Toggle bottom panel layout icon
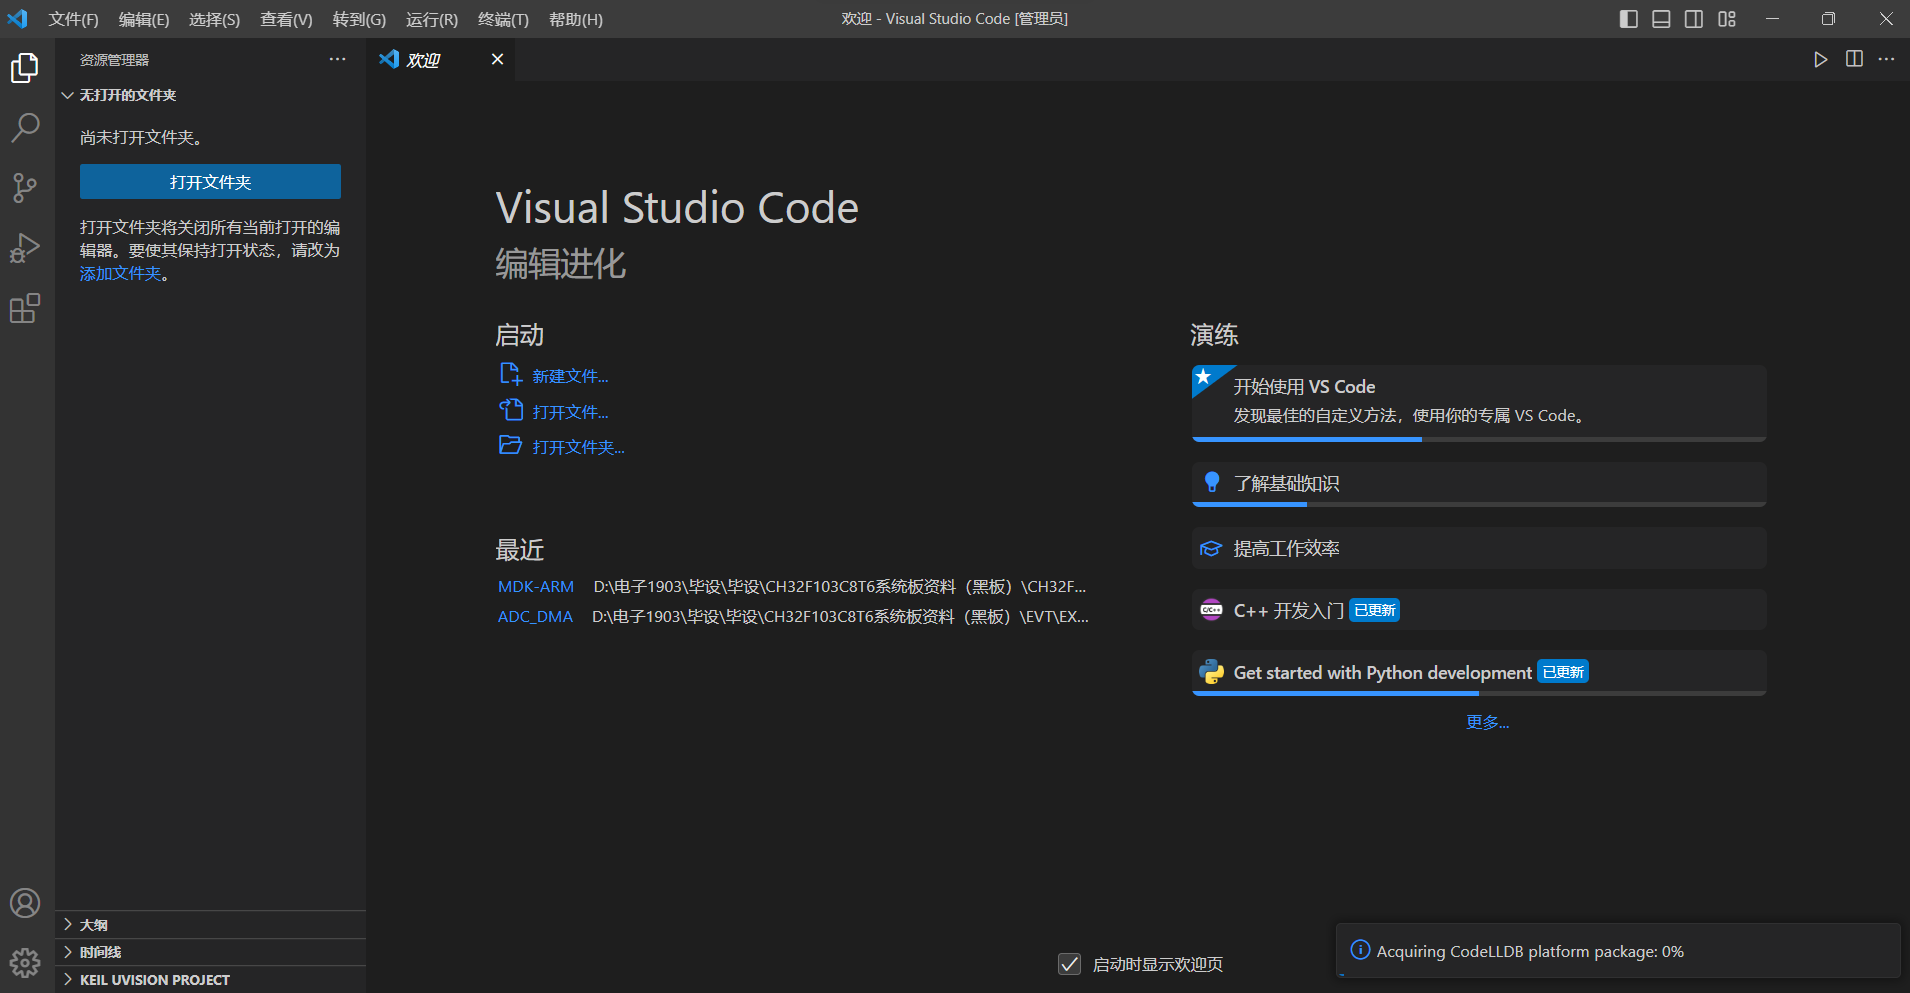 (x=1661, y=19)
